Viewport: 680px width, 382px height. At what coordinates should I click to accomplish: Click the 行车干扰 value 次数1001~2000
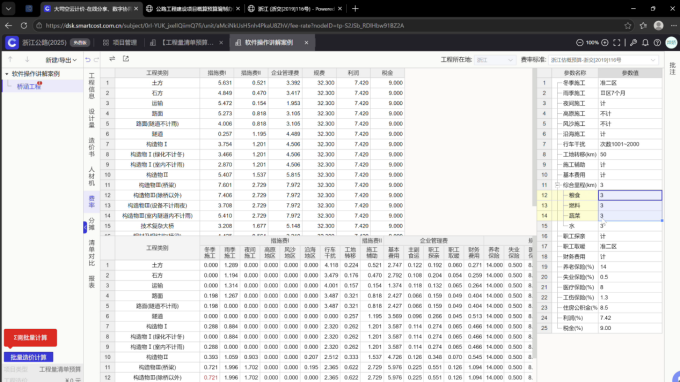click(x=630, y=144)
